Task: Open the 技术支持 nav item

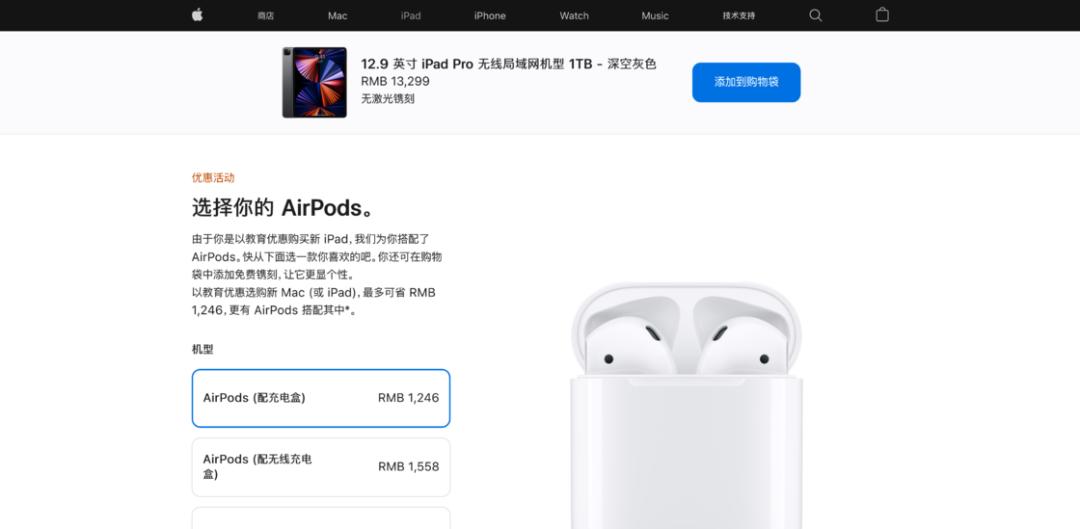Action: pyautogui.click(x=738, y=15)
